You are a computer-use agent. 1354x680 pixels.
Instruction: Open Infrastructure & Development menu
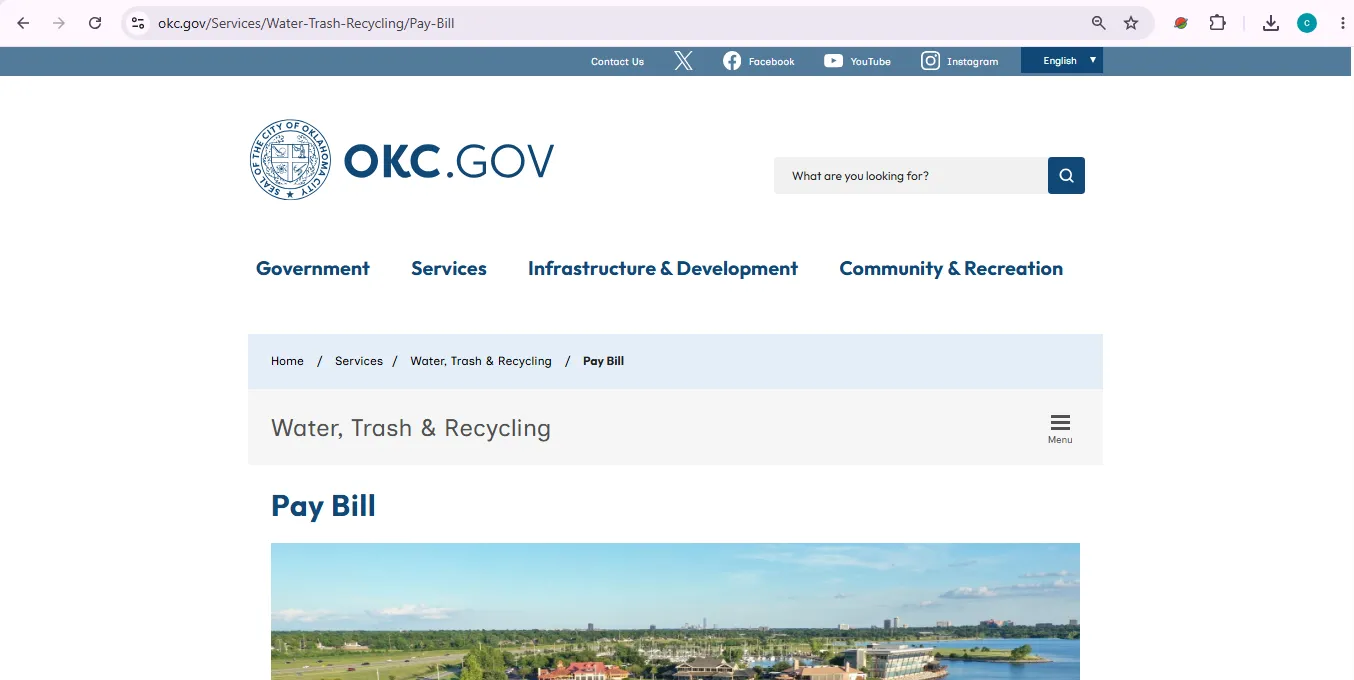(x=663, y=268)
